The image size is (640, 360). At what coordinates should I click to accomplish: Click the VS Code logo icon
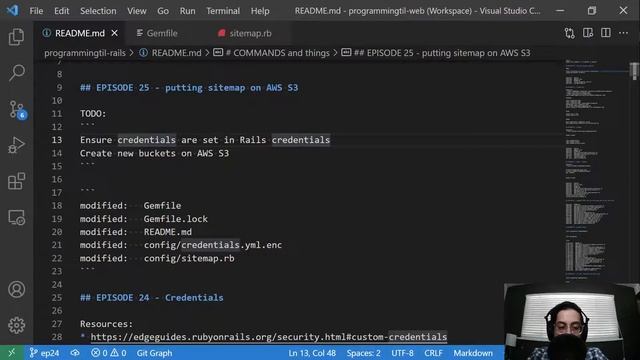12,11
